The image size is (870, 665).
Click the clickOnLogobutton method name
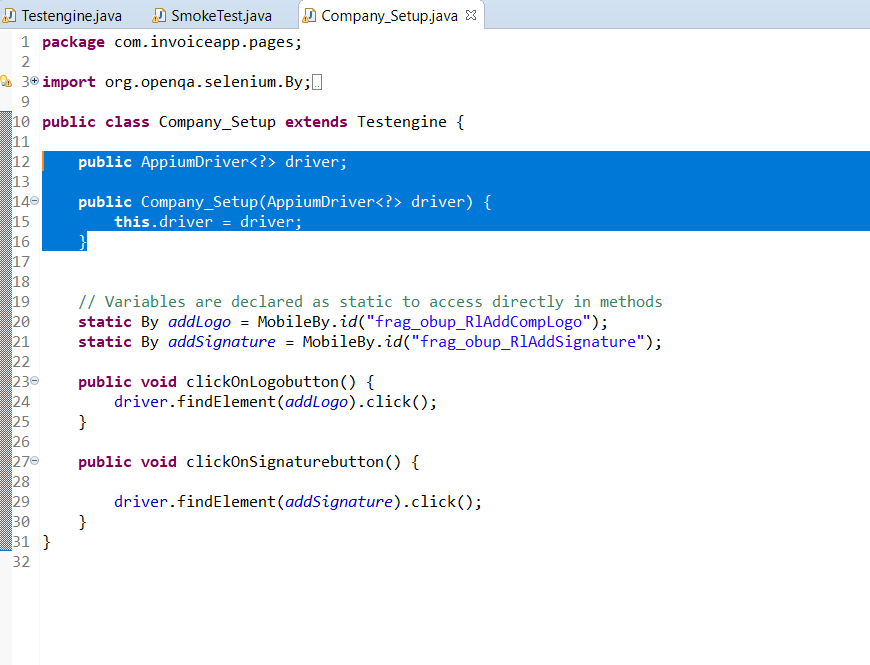262,382
